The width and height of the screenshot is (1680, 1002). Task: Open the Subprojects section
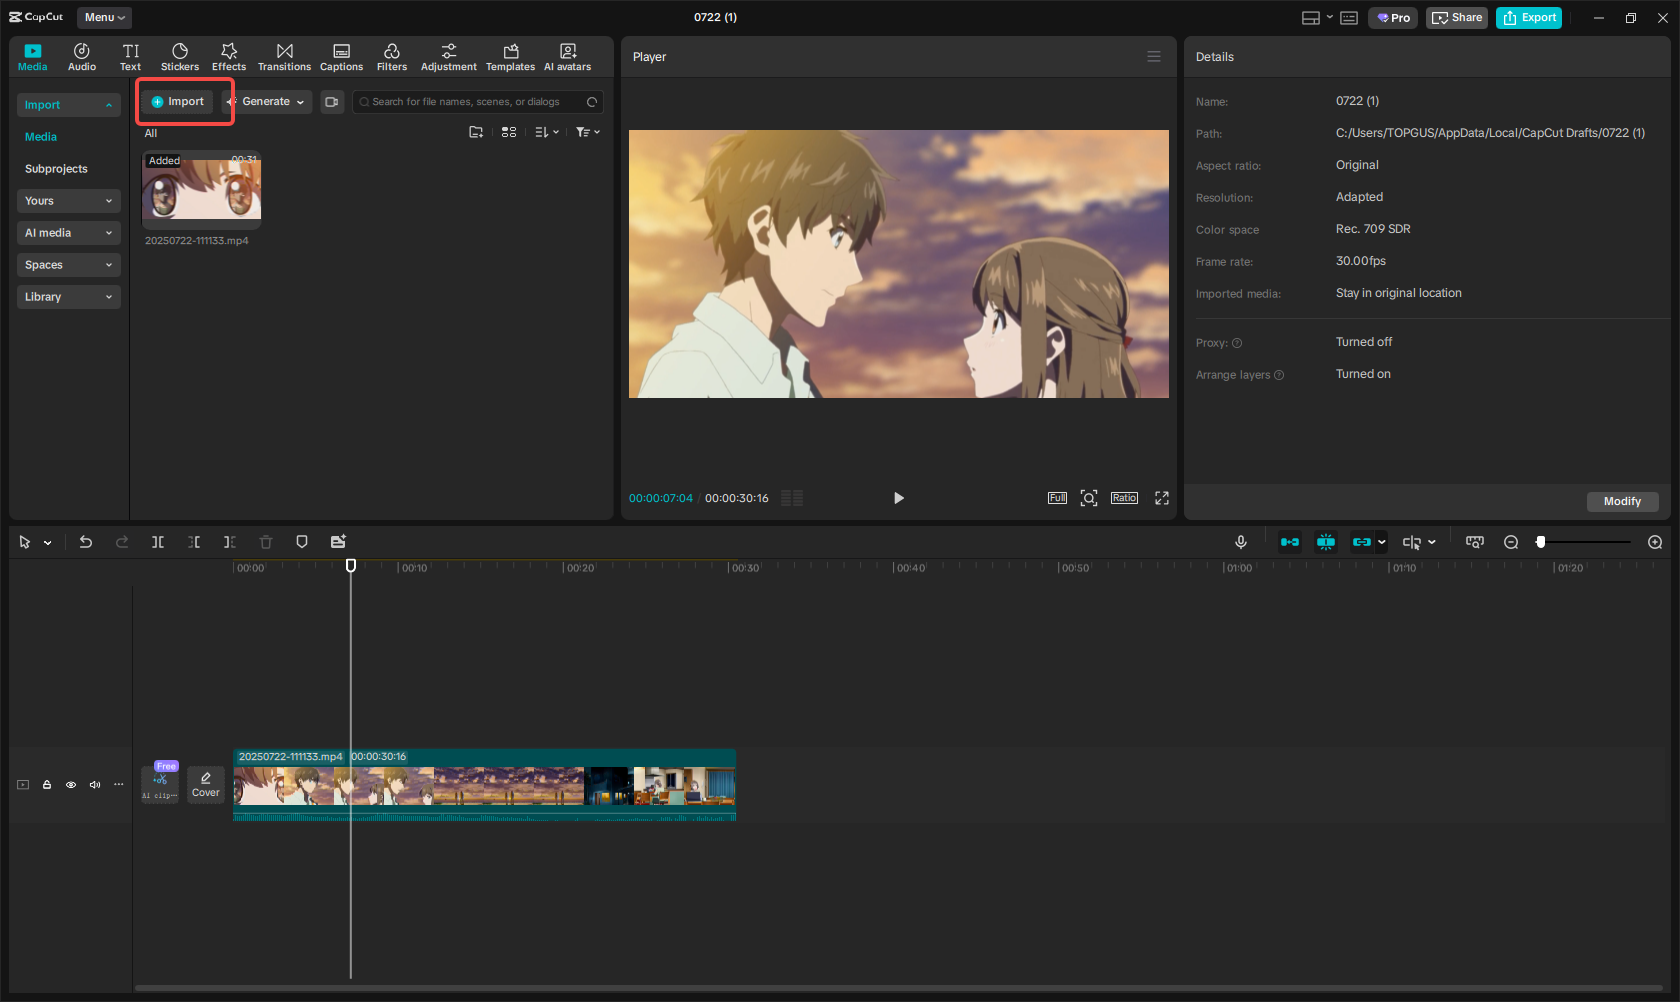pos(56,168)
